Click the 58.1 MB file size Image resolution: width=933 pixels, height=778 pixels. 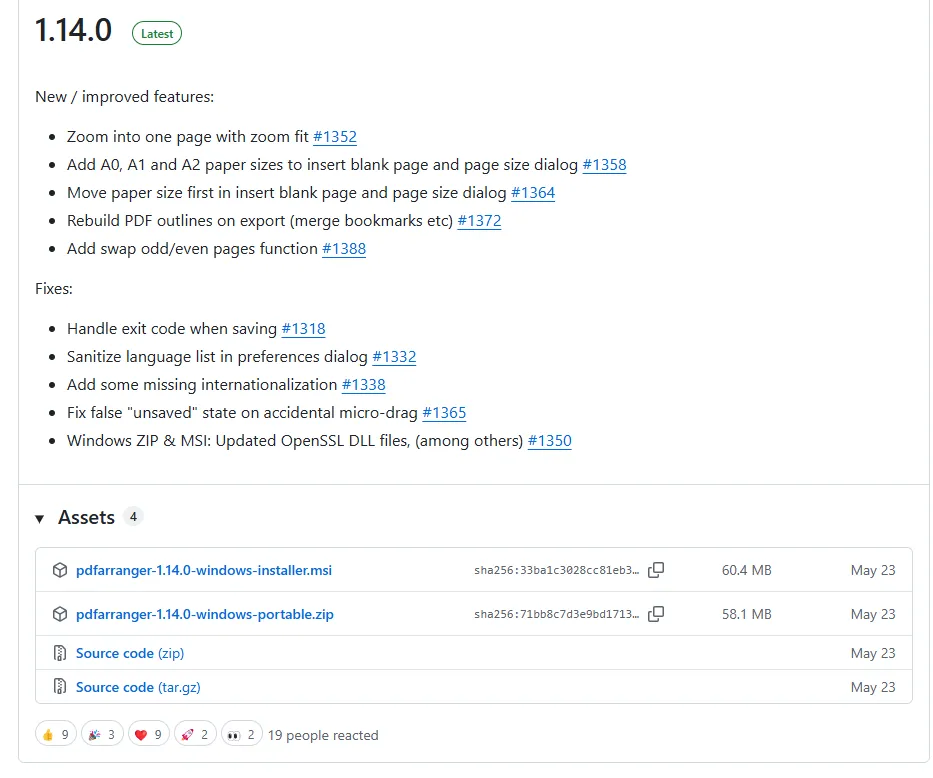[746, 614]
